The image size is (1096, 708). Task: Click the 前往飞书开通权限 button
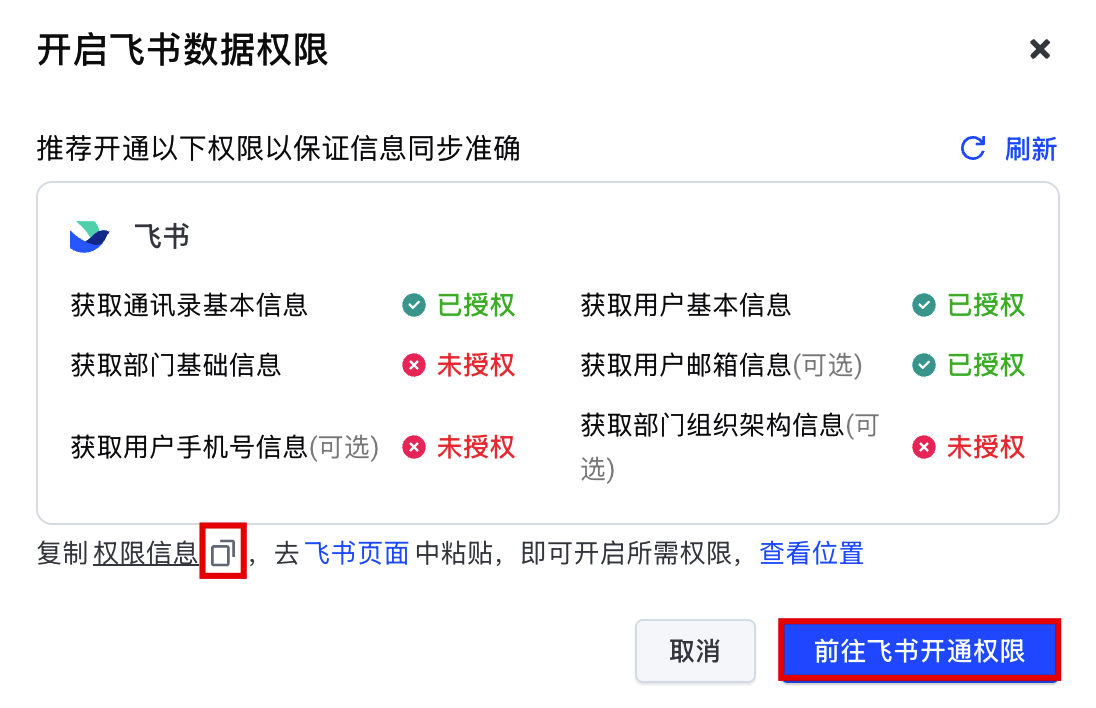coord(919,651)
